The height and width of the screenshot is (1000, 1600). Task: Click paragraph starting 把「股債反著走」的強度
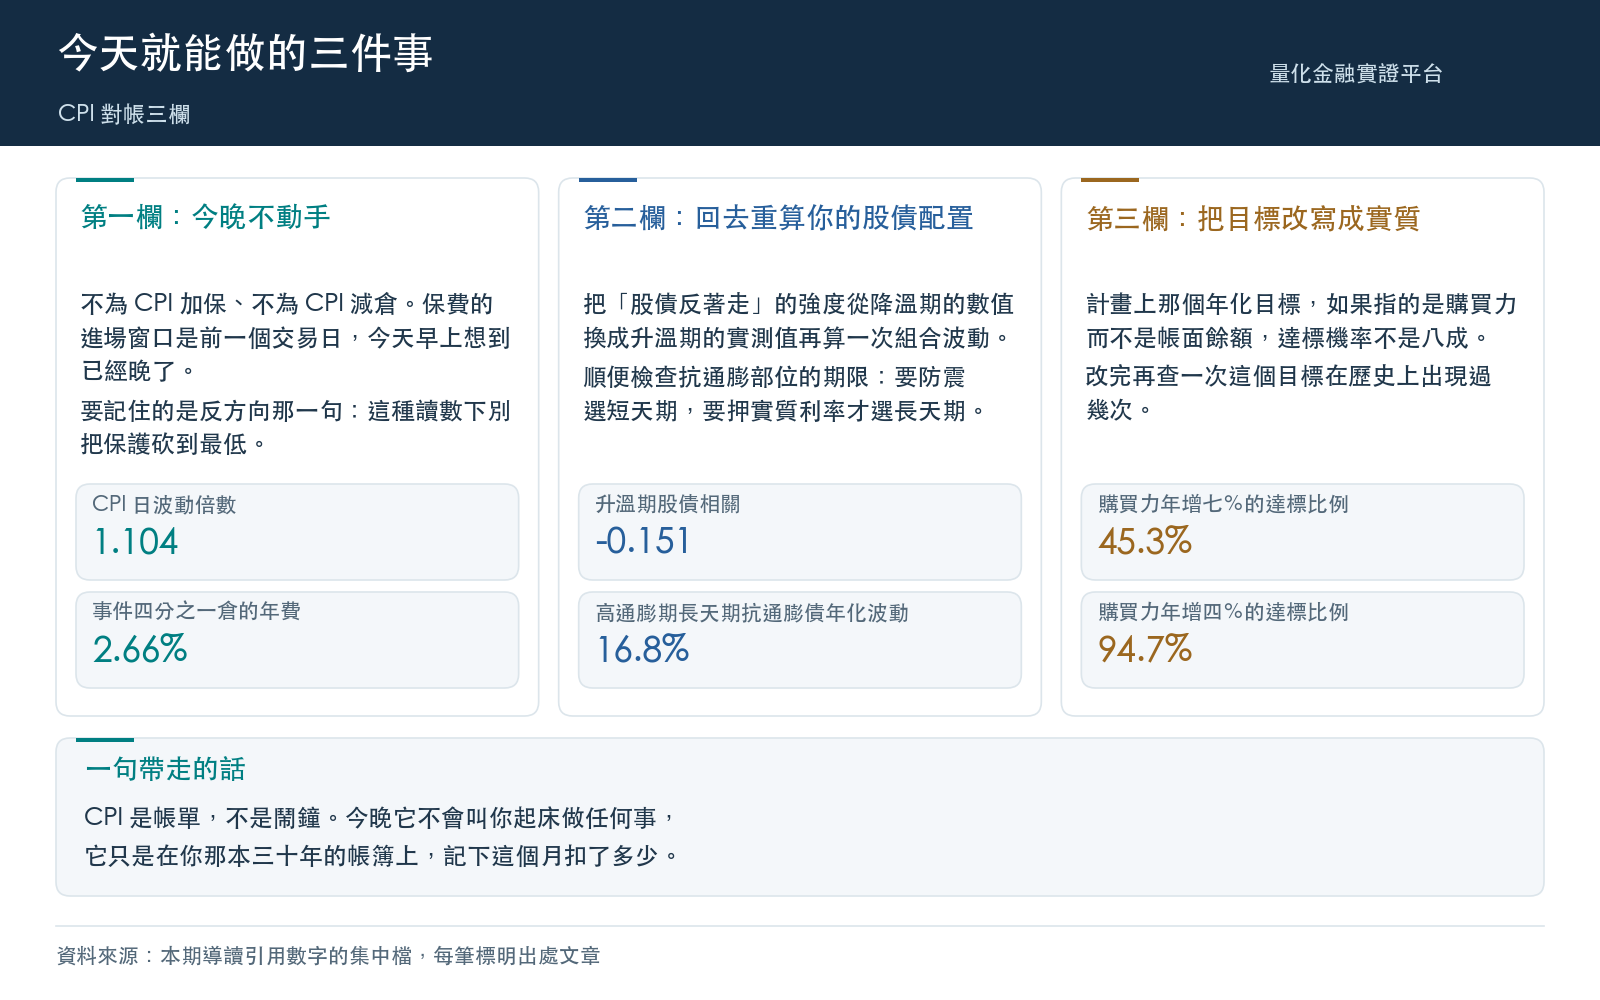point(799,321)
